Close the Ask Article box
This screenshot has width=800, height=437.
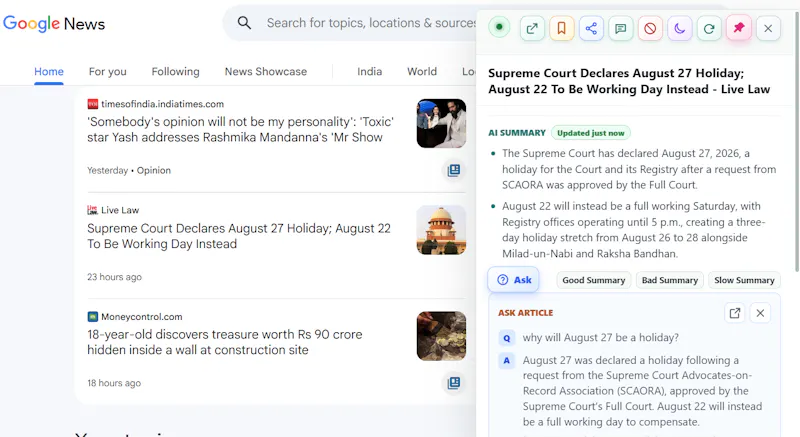[760, 313]
